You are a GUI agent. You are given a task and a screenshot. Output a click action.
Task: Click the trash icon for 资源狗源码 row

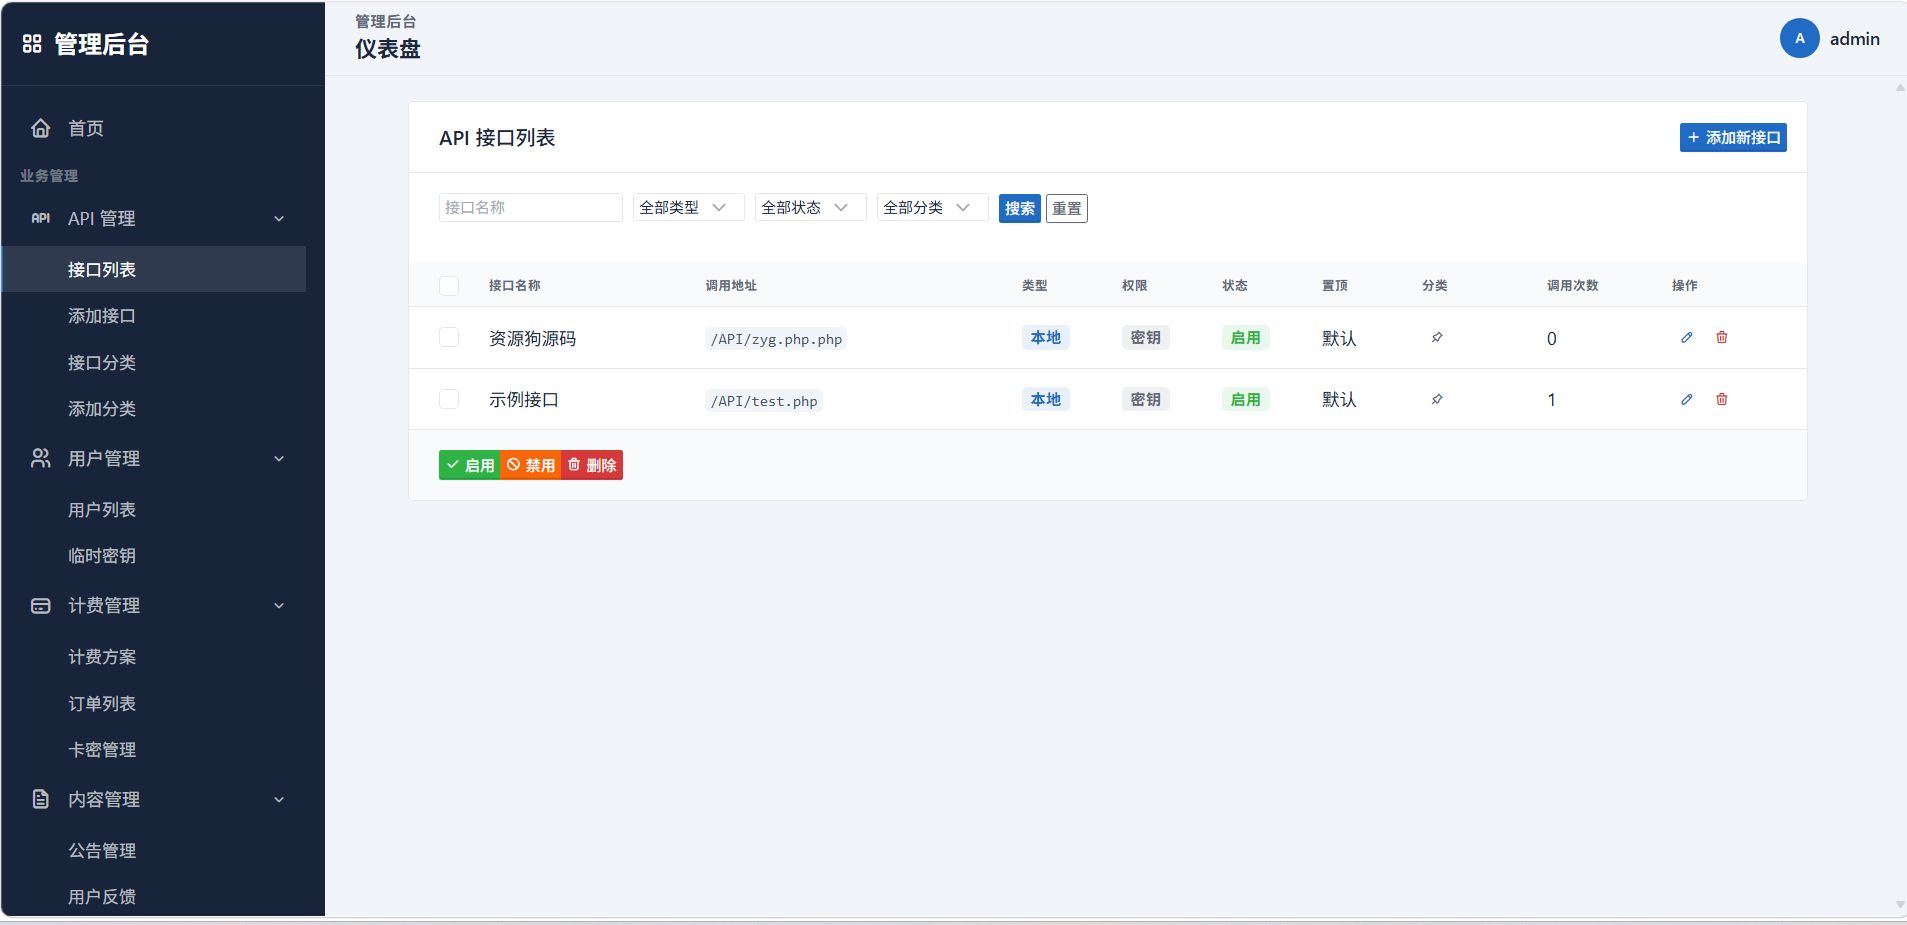pos(1722,338)
